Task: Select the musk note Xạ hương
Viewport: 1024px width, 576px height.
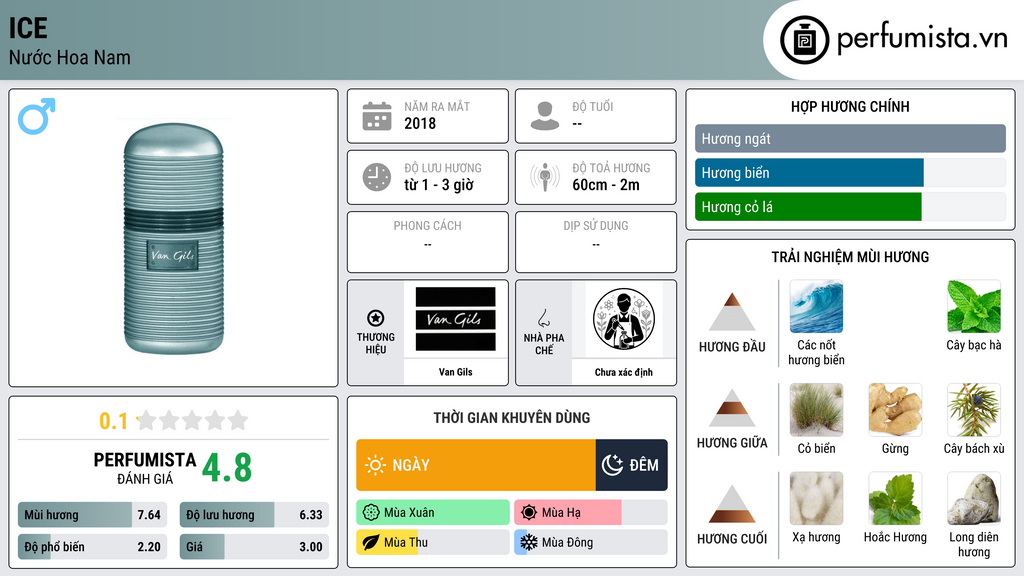Action: [x=816, y=498]
